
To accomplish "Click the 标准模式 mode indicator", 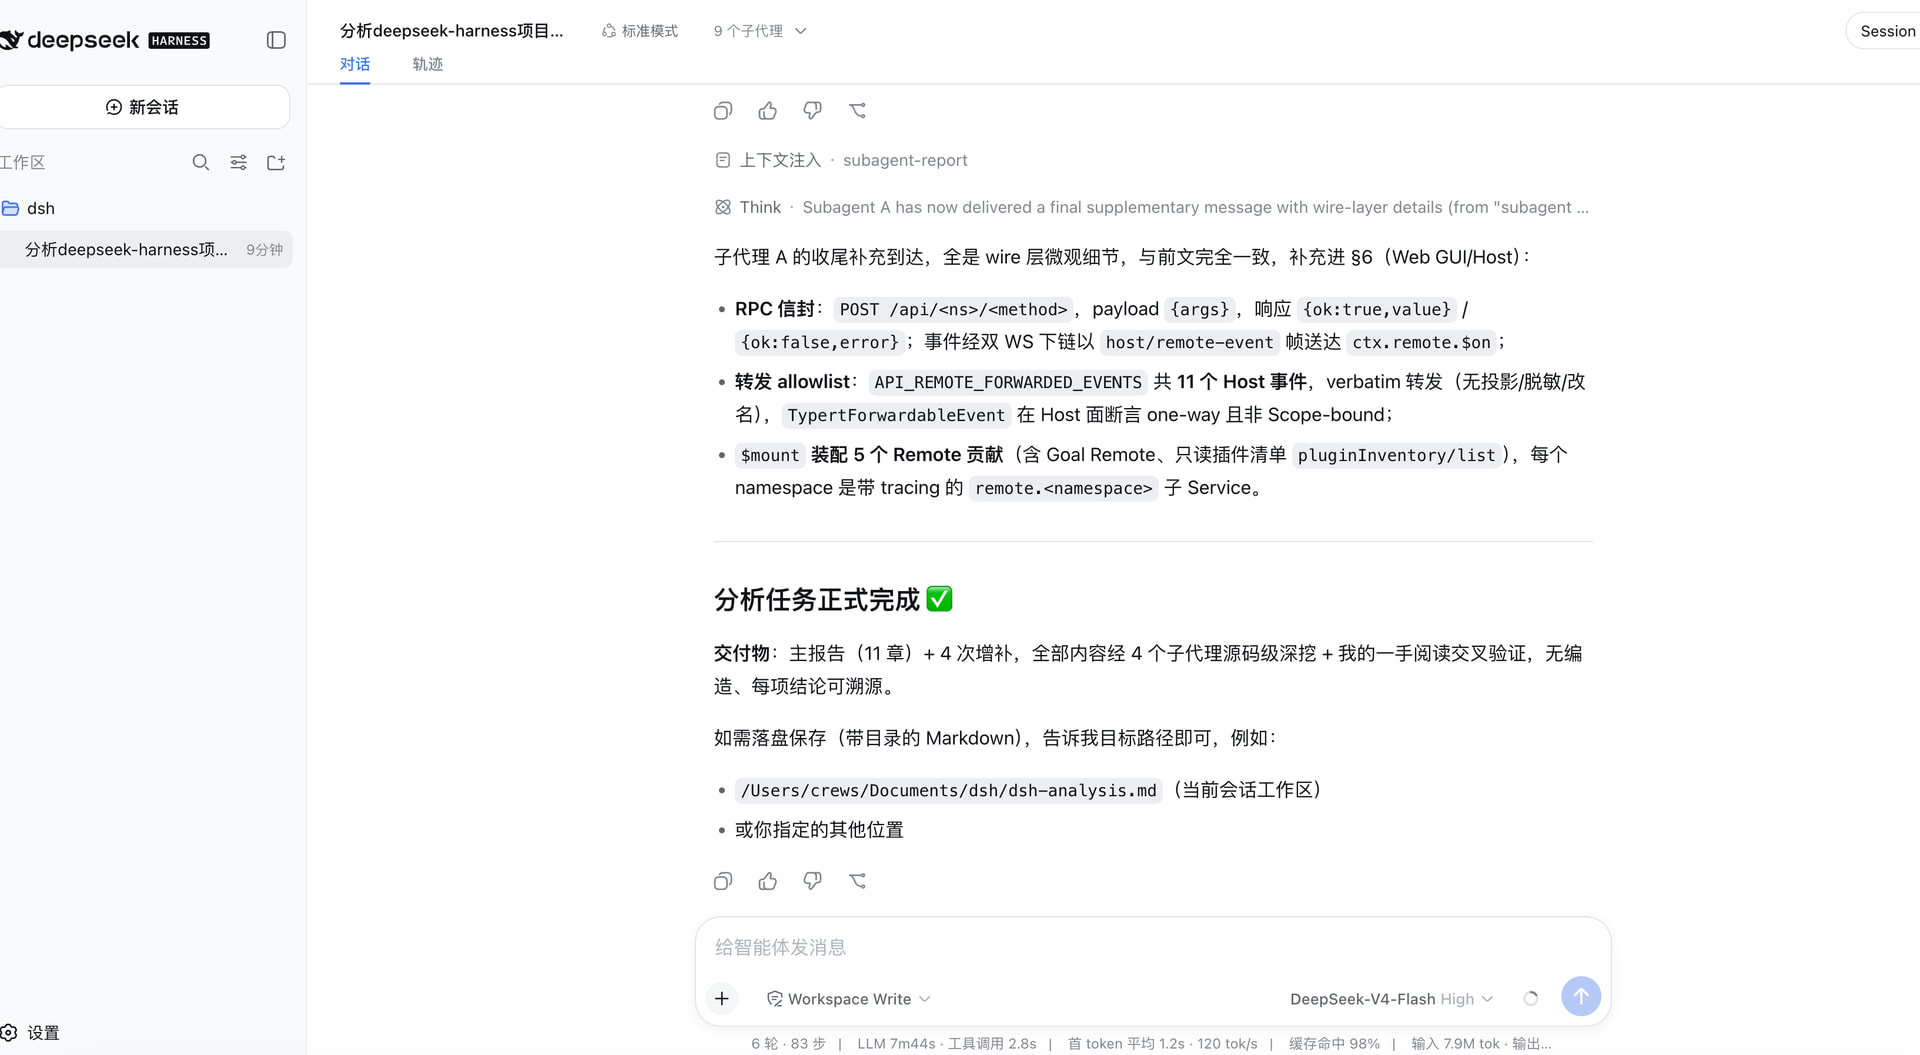I will (x=640, y=31).
